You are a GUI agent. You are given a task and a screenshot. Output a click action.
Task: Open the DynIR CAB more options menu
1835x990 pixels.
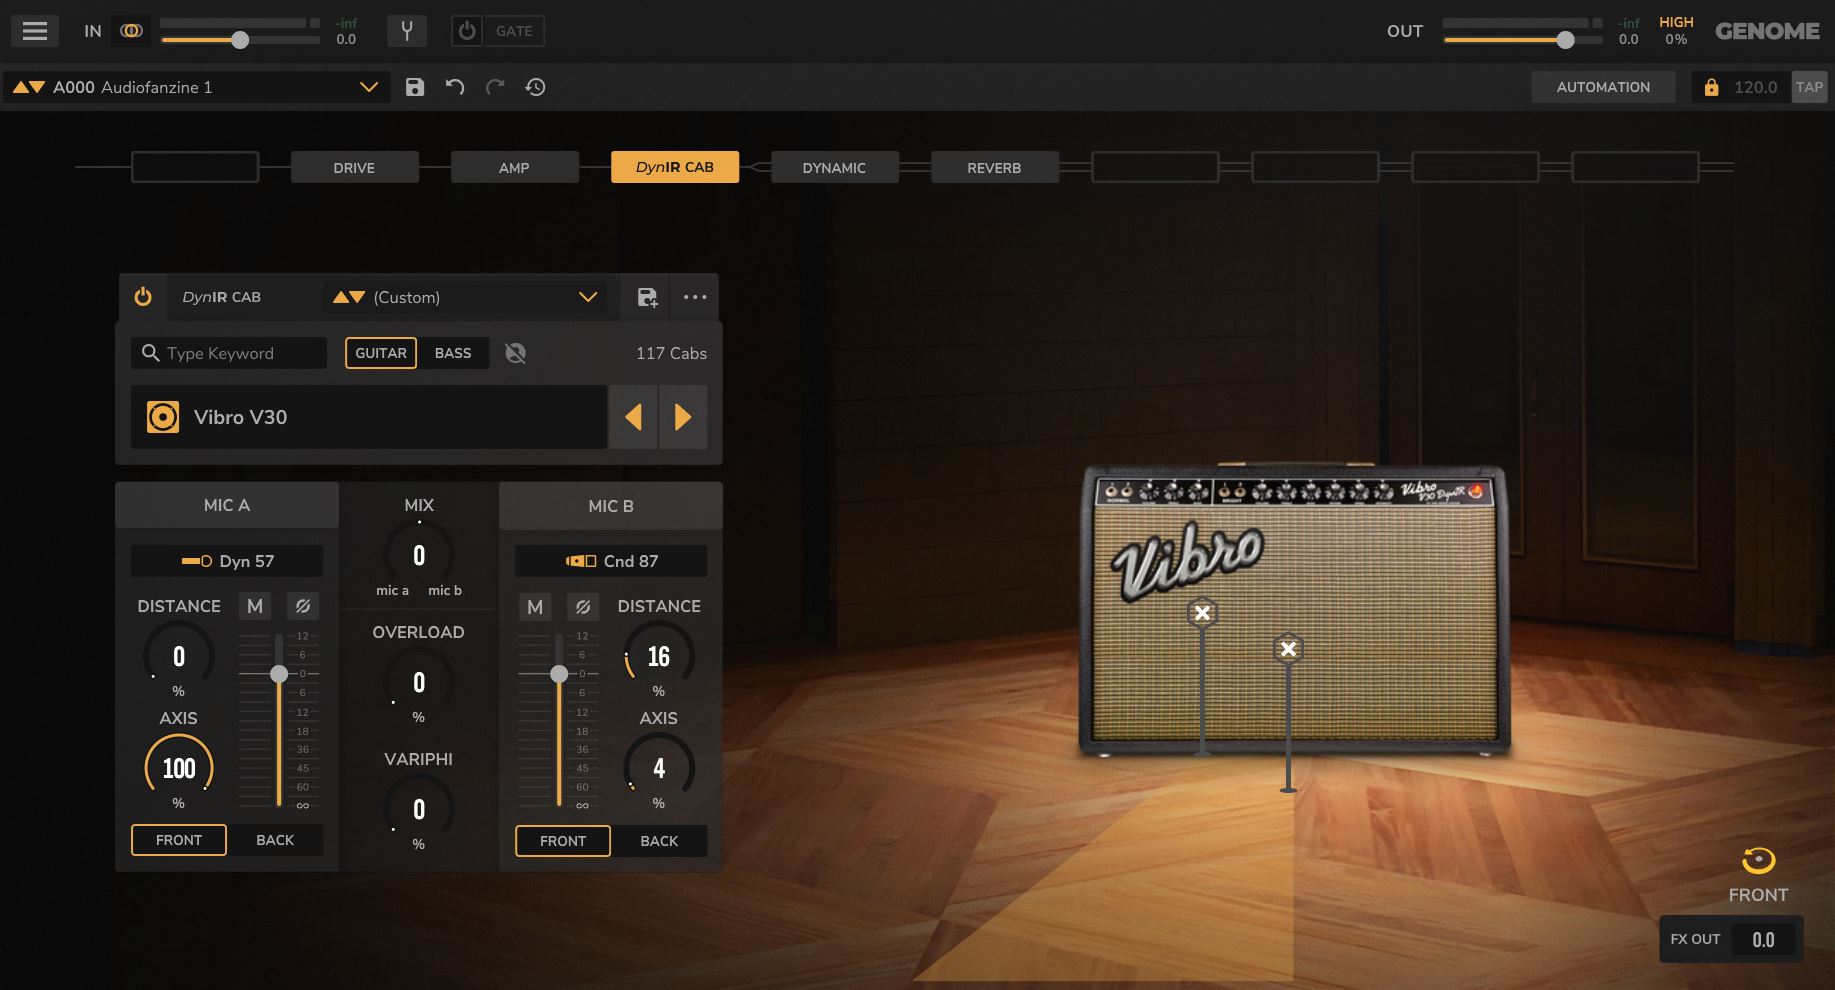(695, 297)
